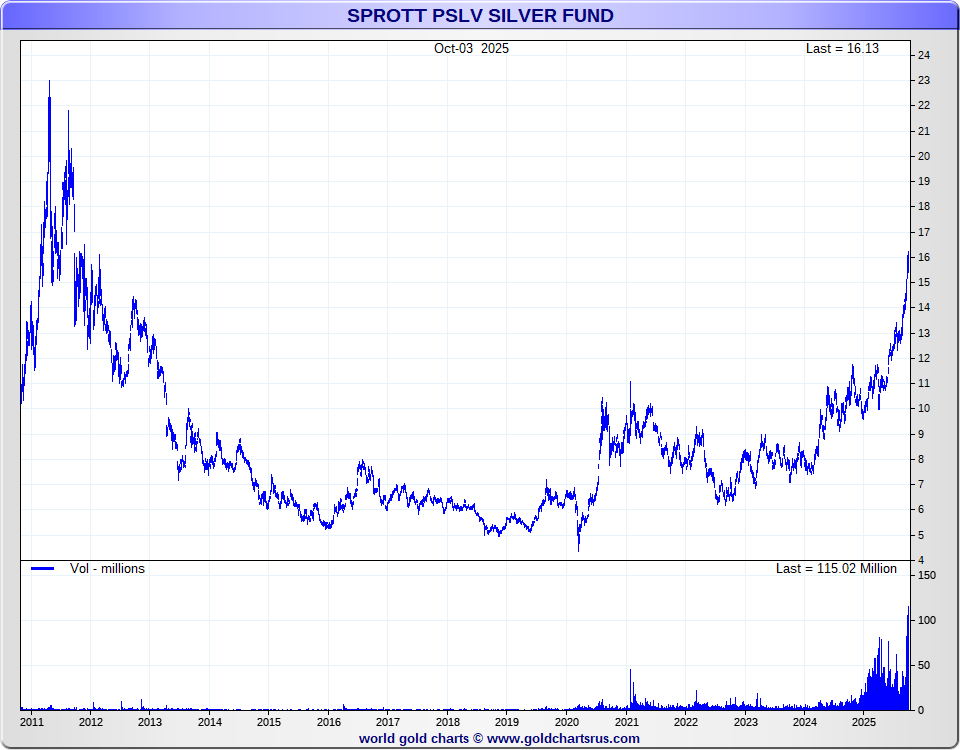The height and width of the screenshot is (750, 960).
Task: Click the 2016 x-axis year label
Action: point(328,722)
